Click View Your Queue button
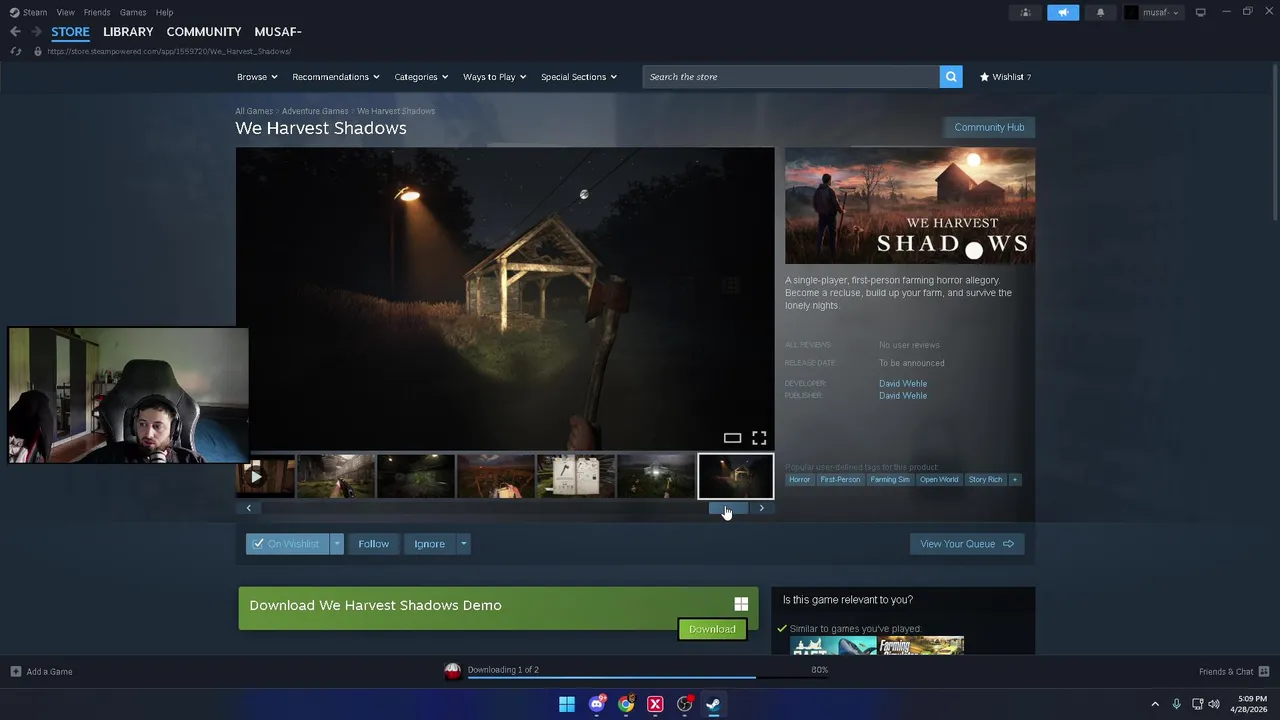 coord(967,544)
